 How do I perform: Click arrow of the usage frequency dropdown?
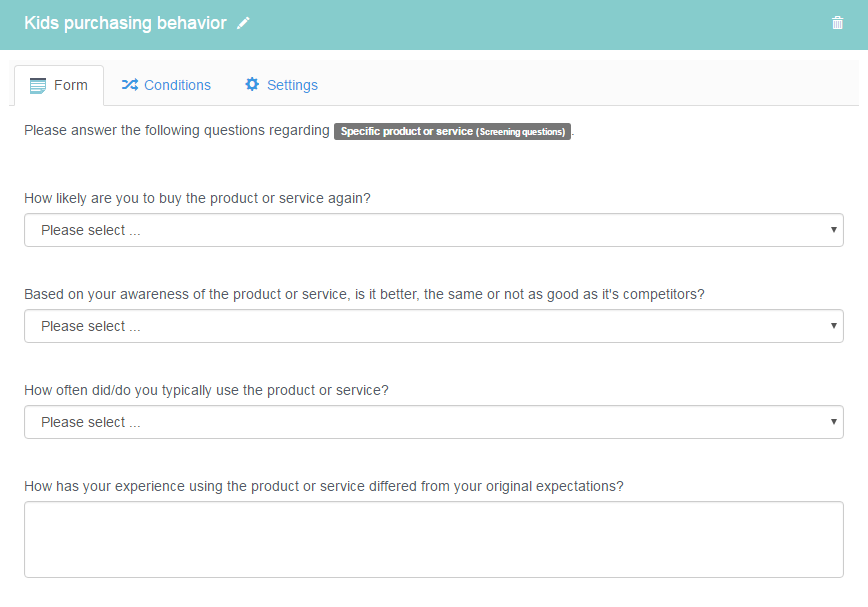(x=833, y=422)
